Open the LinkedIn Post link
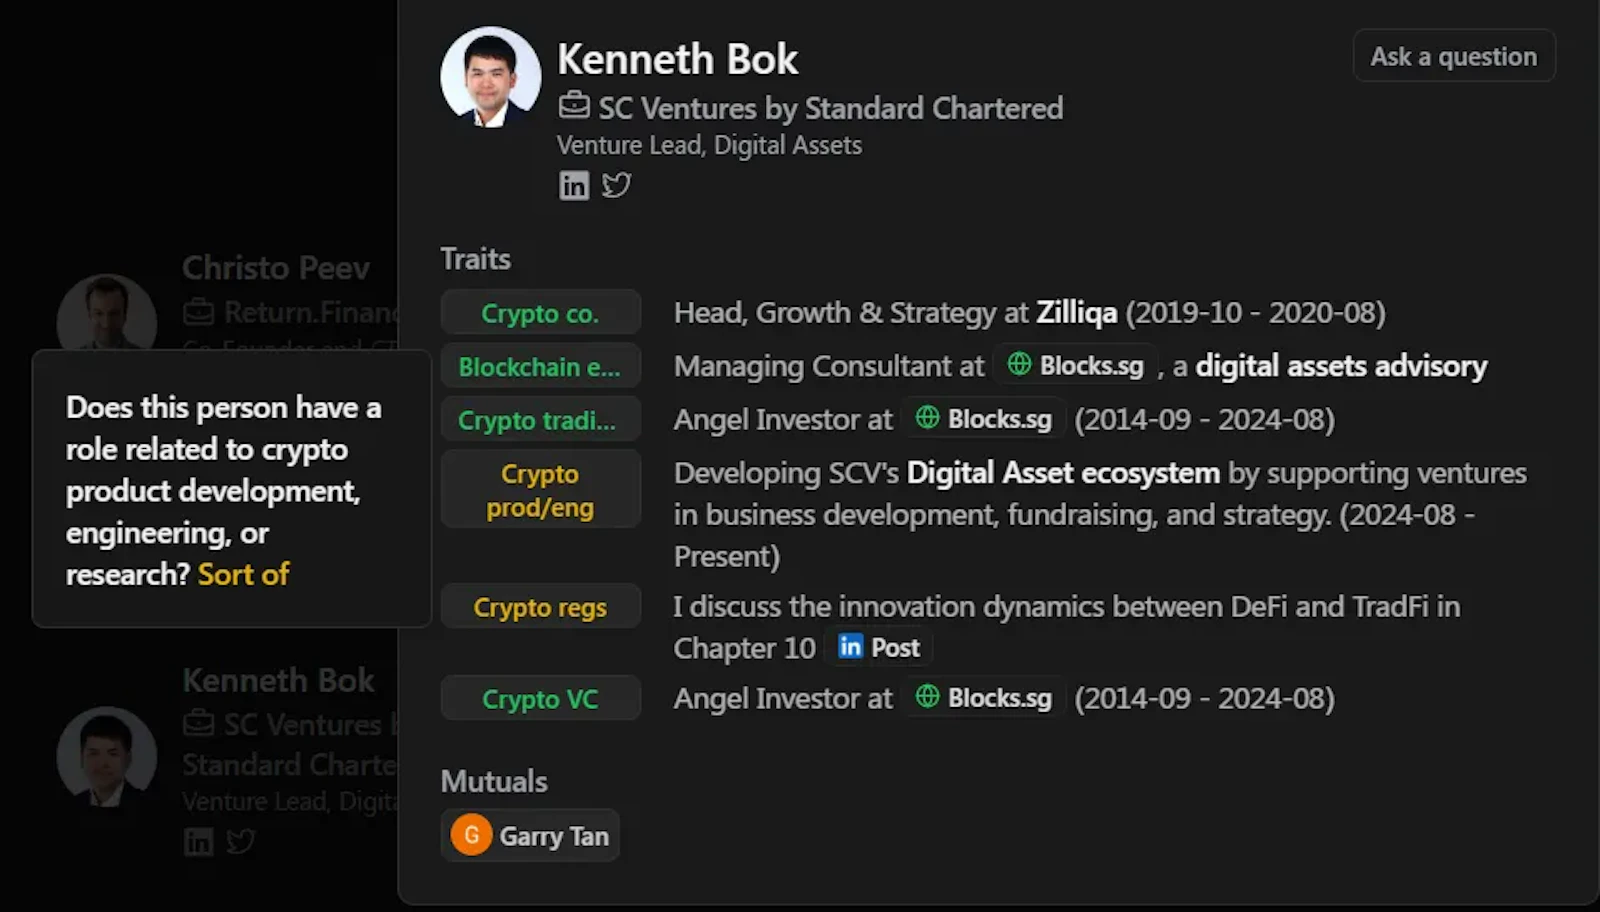Screen dimensions: 1600x912 tap(879, 648)
